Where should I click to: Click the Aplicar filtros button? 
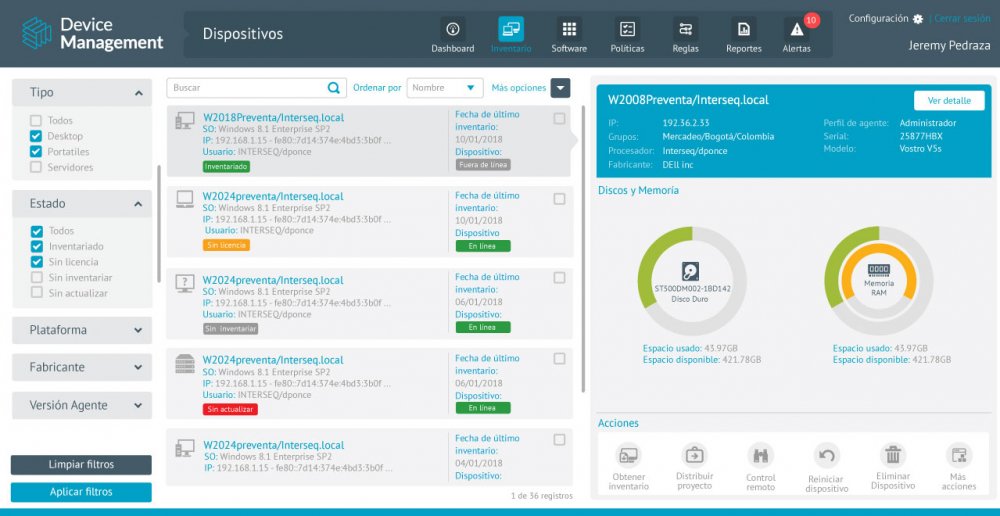[81, 492]
